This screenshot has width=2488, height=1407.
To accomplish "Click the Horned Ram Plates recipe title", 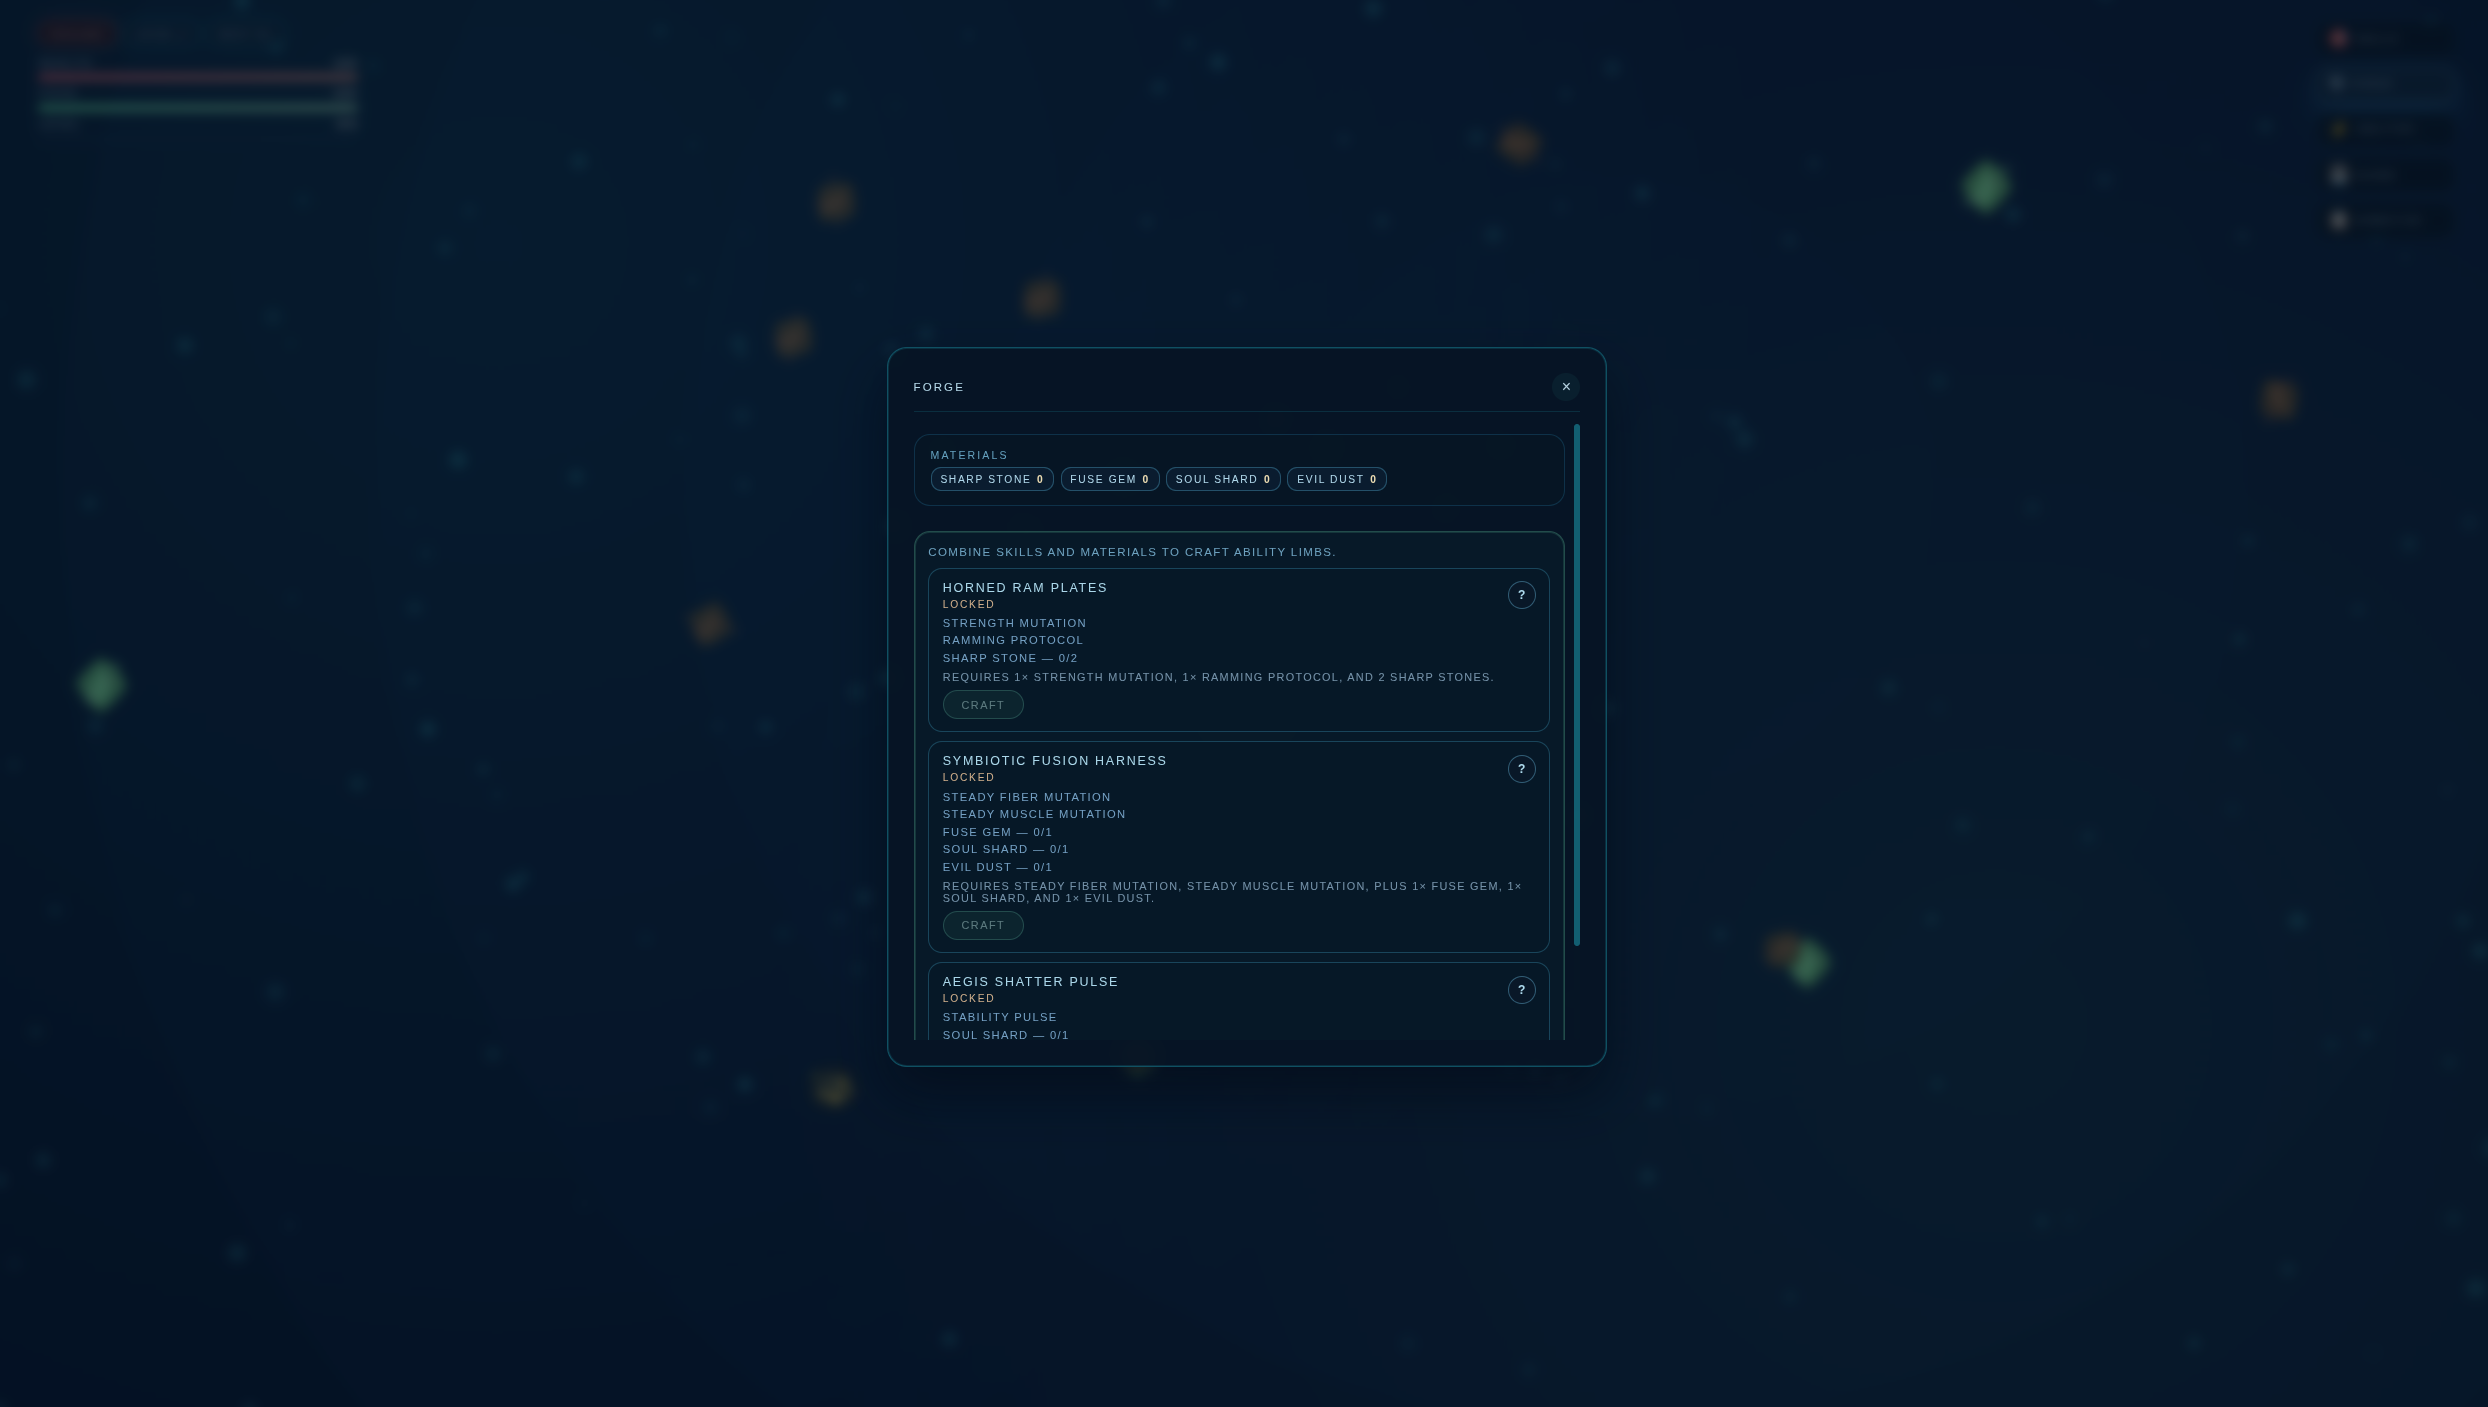I will tap(1024, 588).
